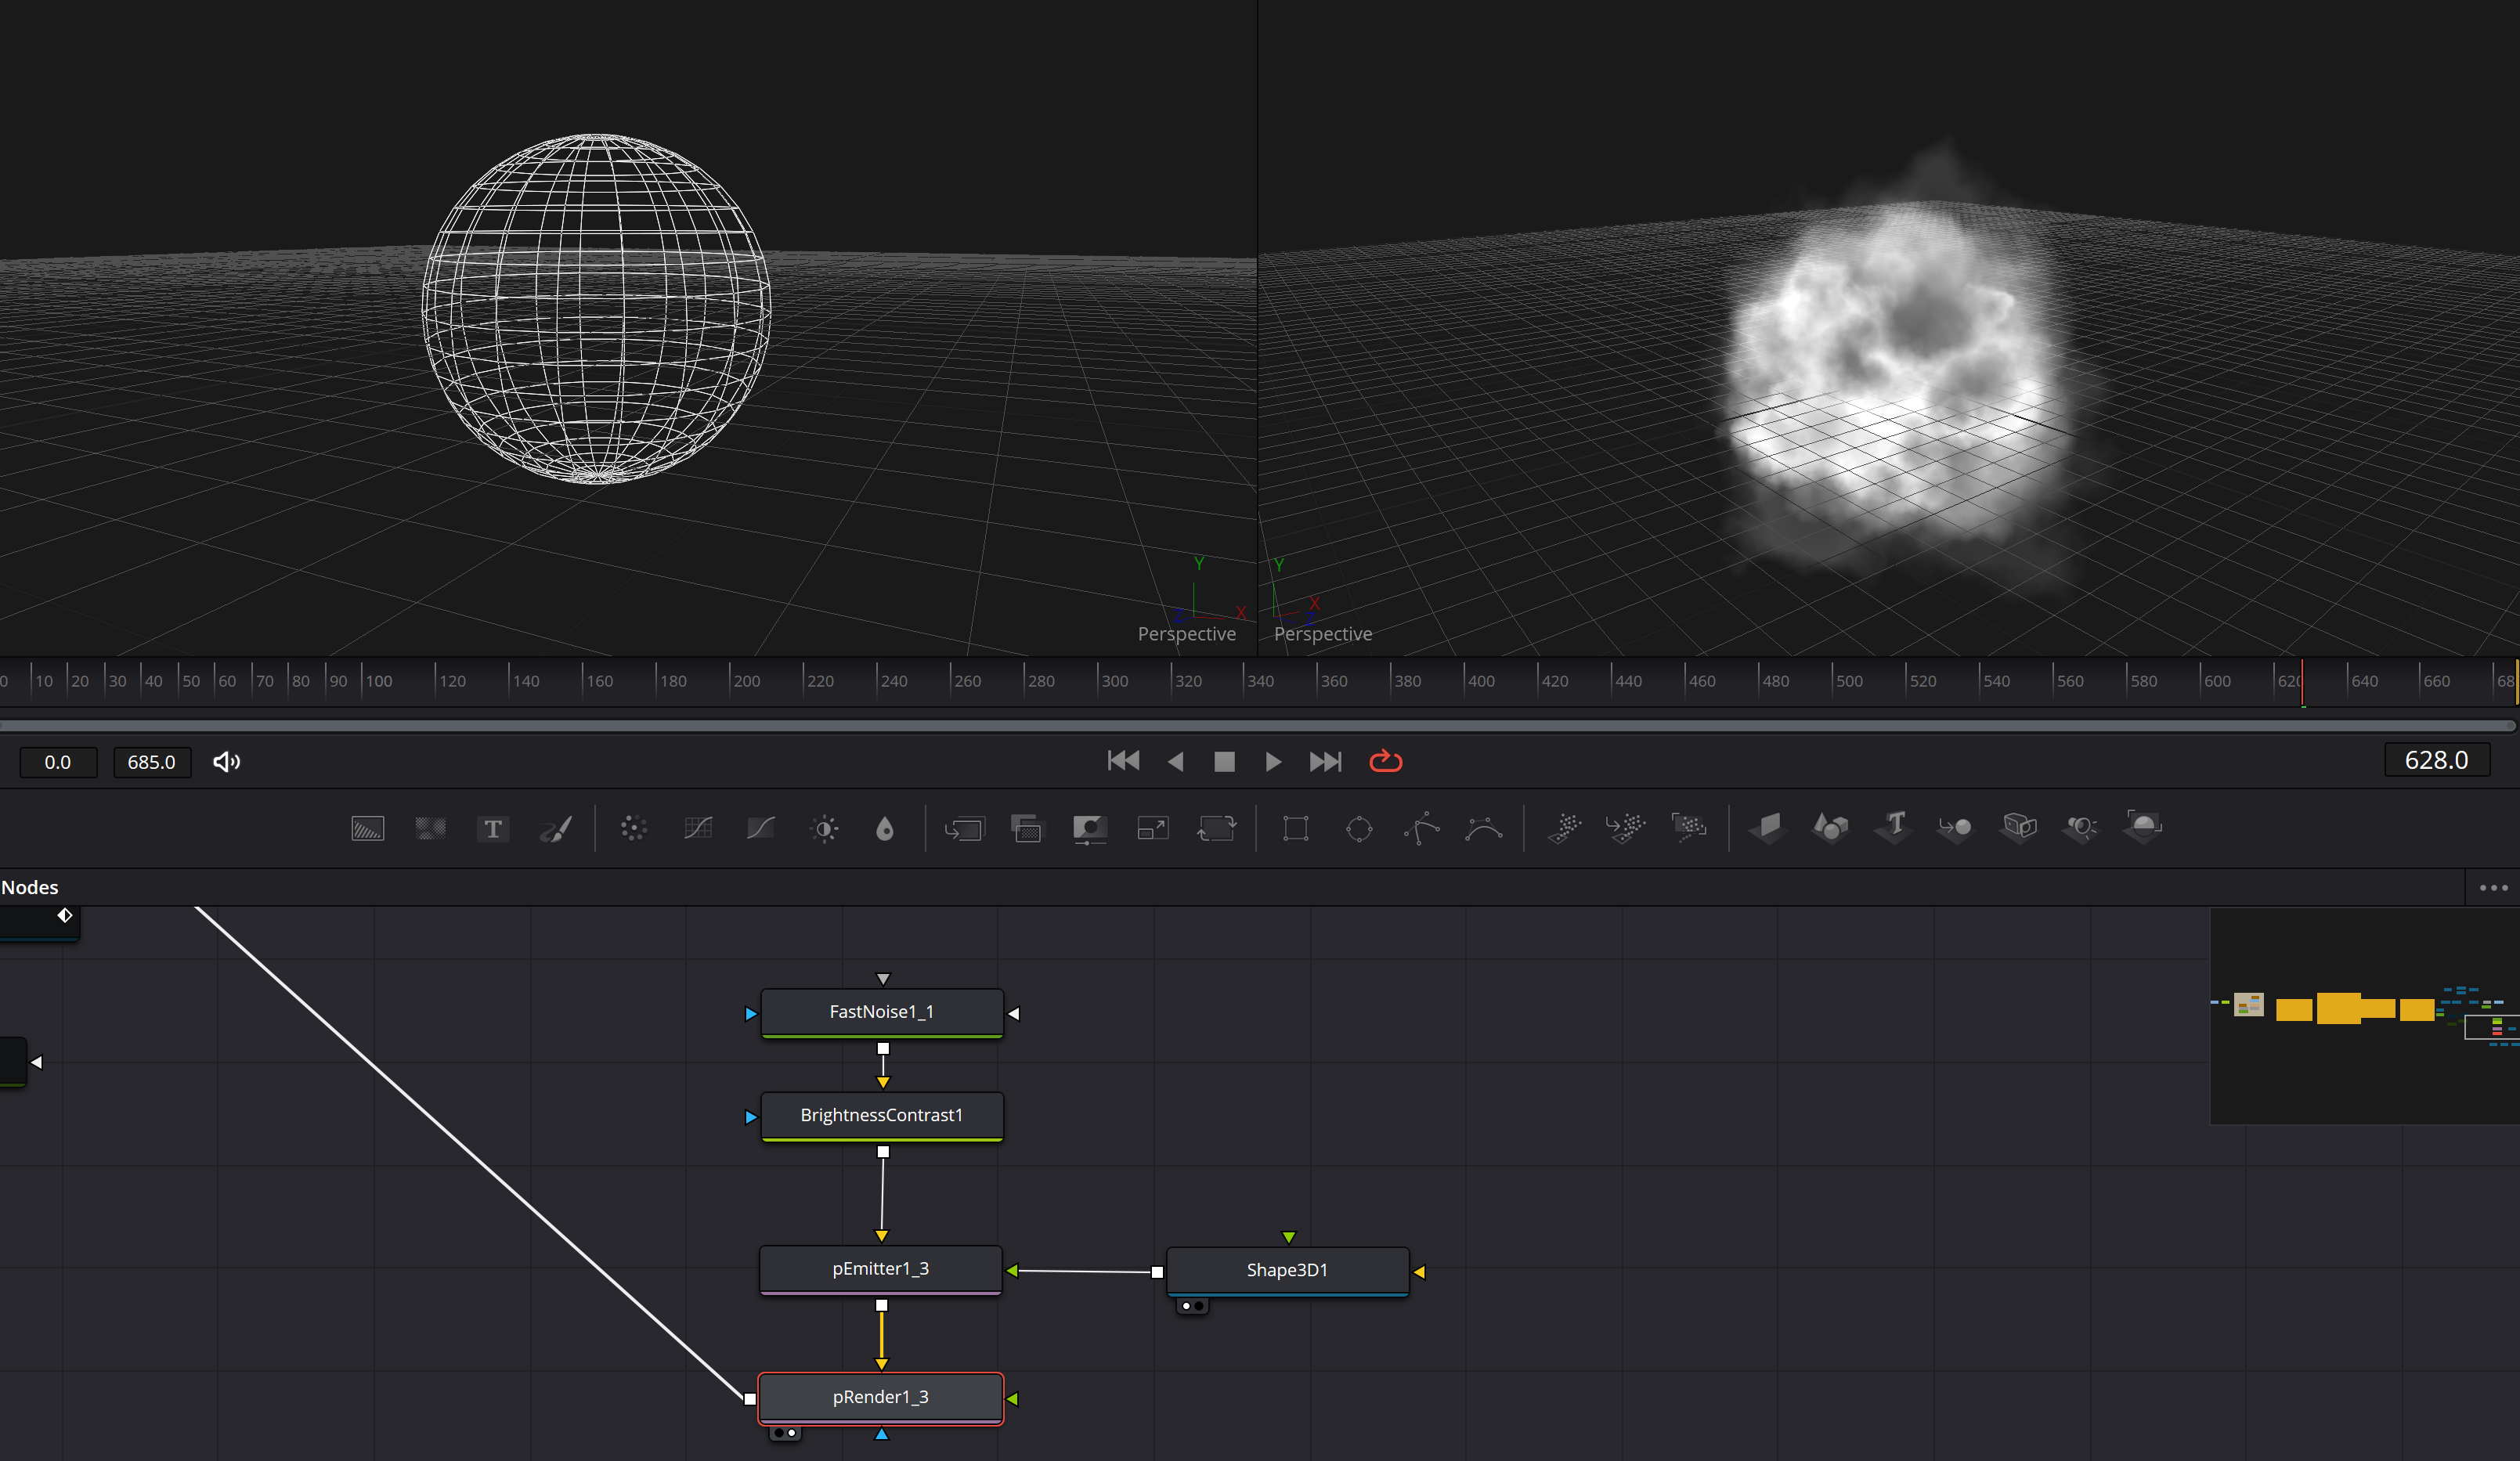This screenshot has height=1461, width=2520.
Task: Add a pMerge particle node from the toolbar
Action: pos(1626,828)
